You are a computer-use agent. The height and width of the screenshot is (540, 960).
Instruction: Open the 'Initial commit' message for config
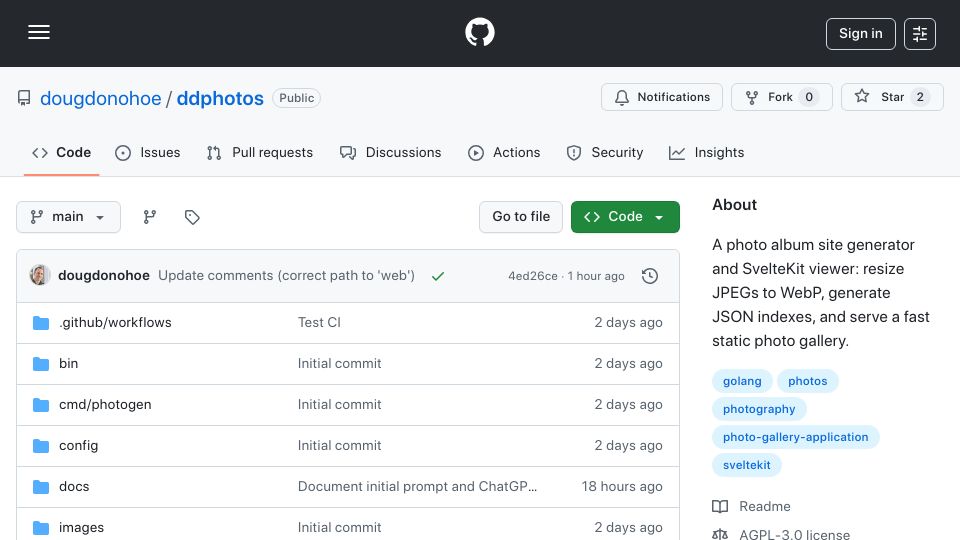click(339, 446)
